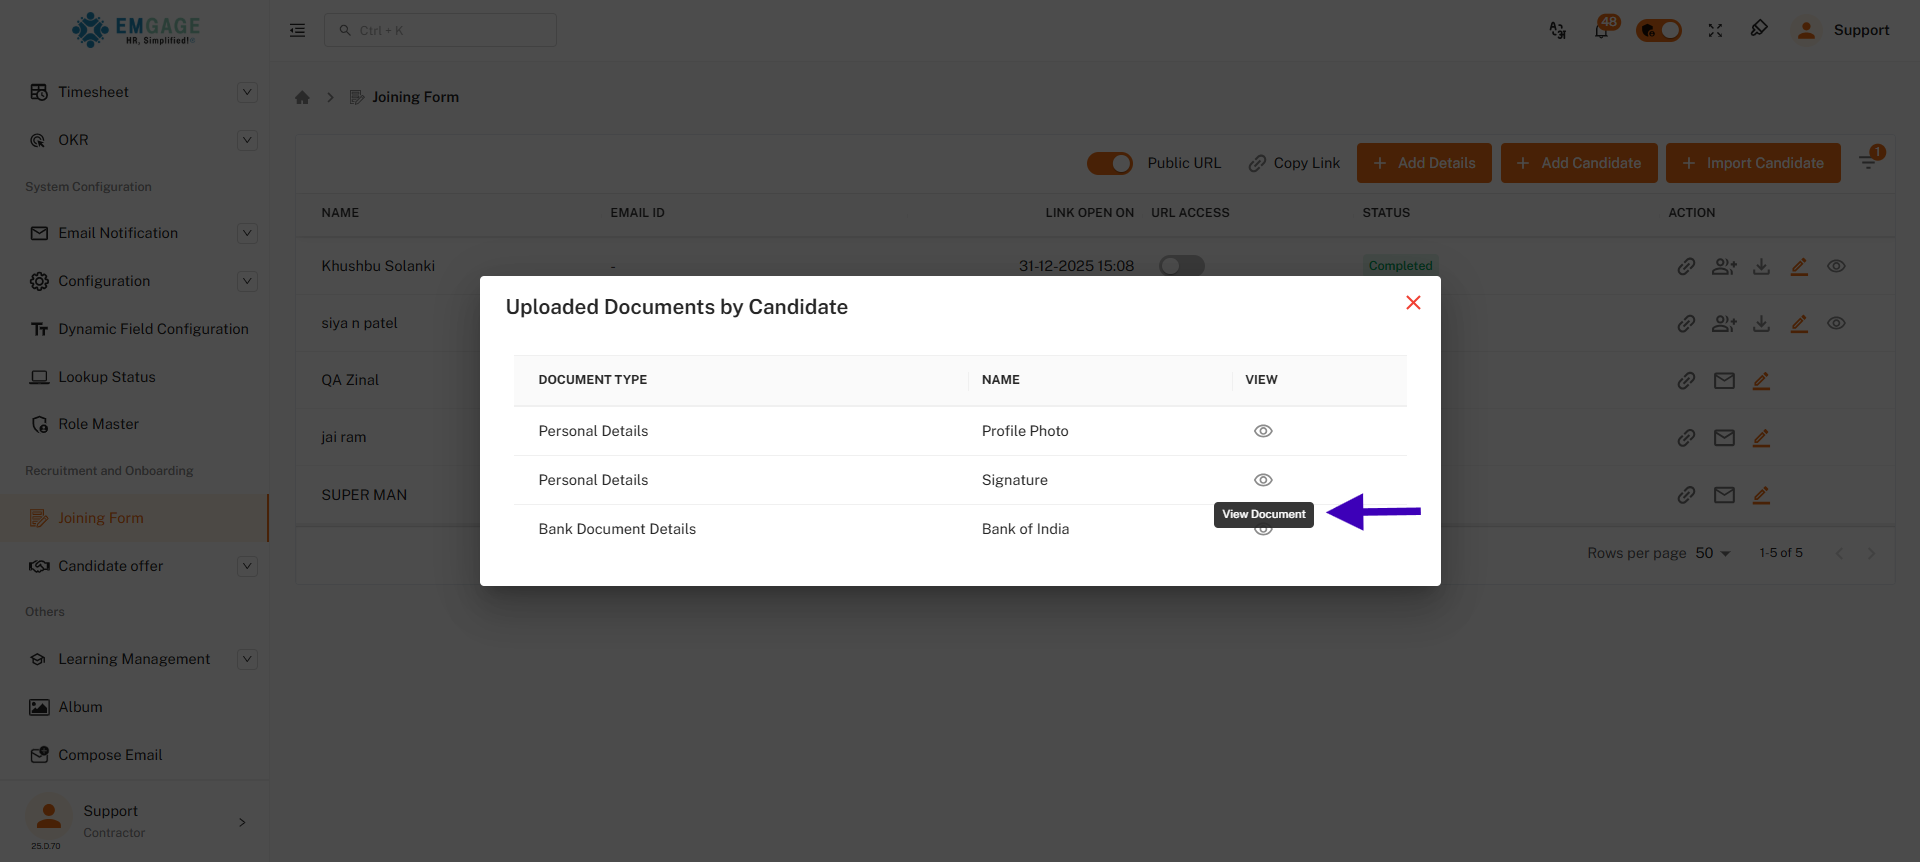The width and height of the screenshot is (1920, 862).
Task: Send mail icon for jai ram row
Action: pos(1724,437)
